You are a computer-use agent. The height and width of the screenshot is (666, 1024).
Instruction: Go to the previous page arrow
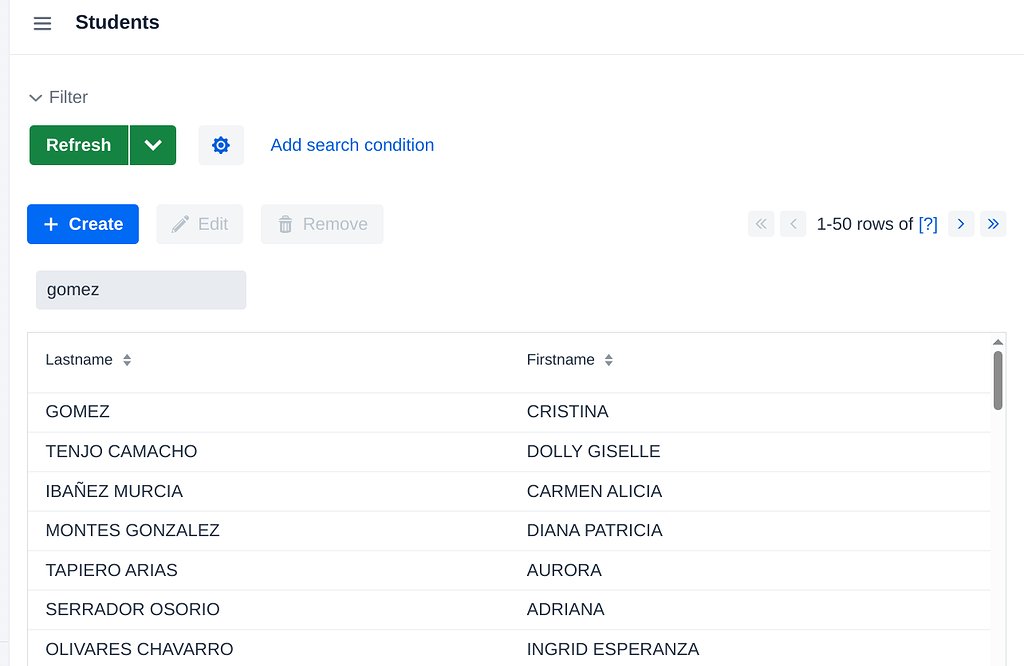tap(793, 224)
